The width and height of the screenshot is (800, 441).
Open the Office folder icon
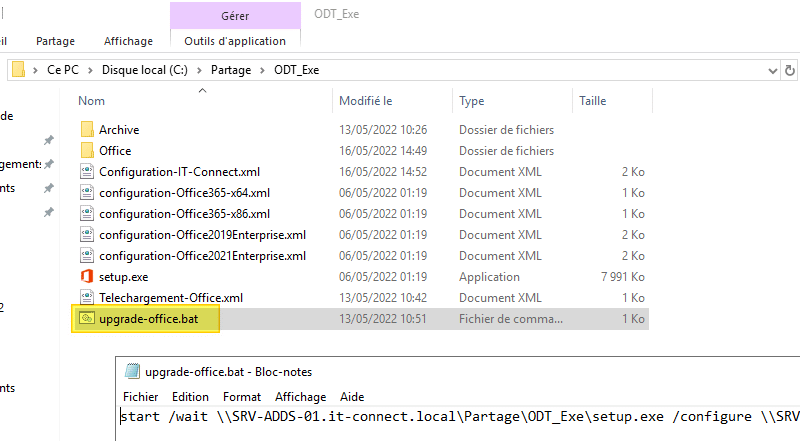pos(87,151)
